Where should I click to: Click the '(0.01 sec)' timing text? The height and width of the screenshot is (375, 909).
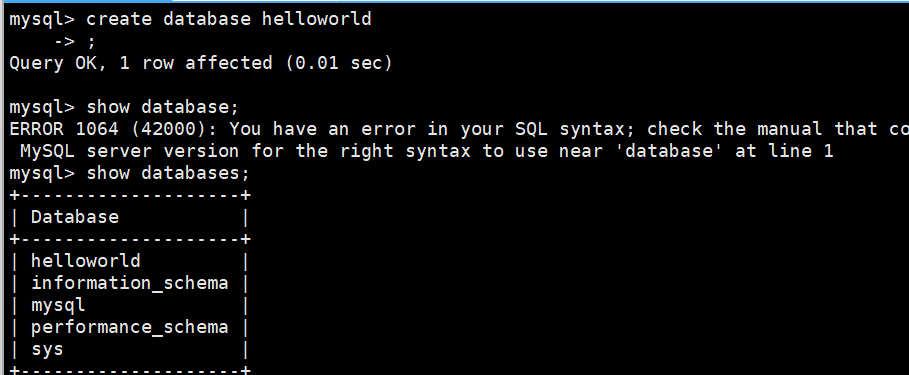tap(339, 63)
